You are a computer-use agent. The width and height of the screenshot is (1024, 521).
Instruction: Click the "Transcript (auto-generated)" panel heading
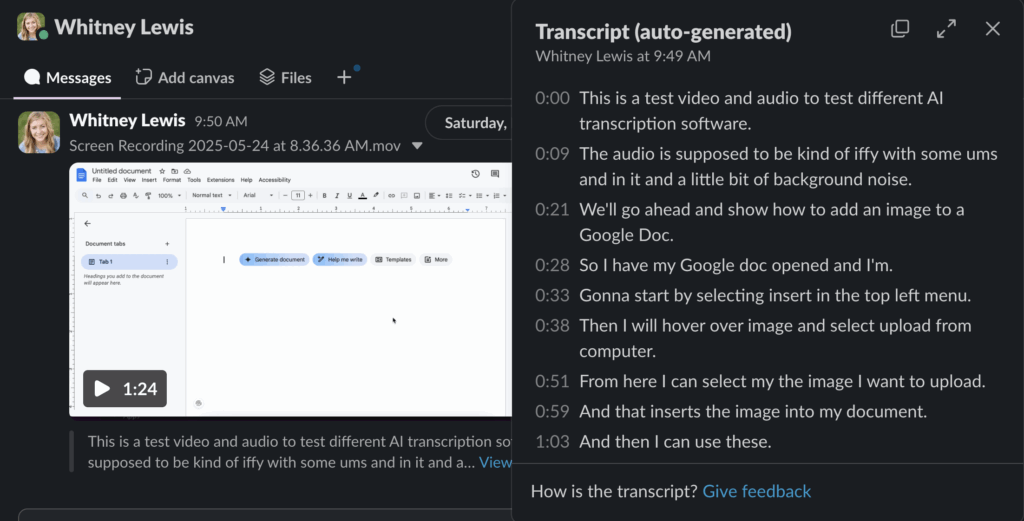tap(664, 31)
